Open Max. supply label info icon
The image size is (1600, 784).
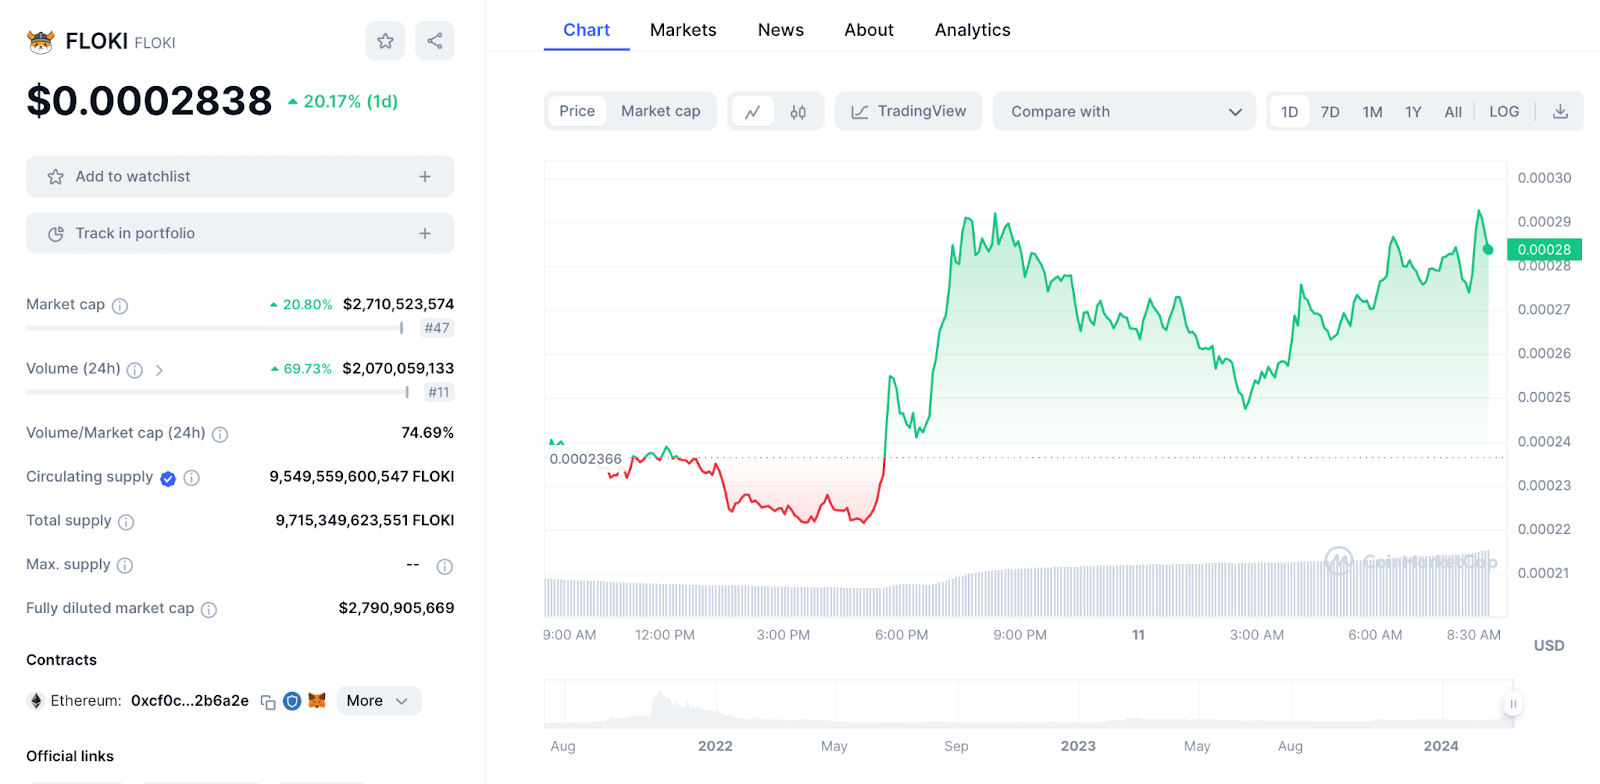click(125, 566)
